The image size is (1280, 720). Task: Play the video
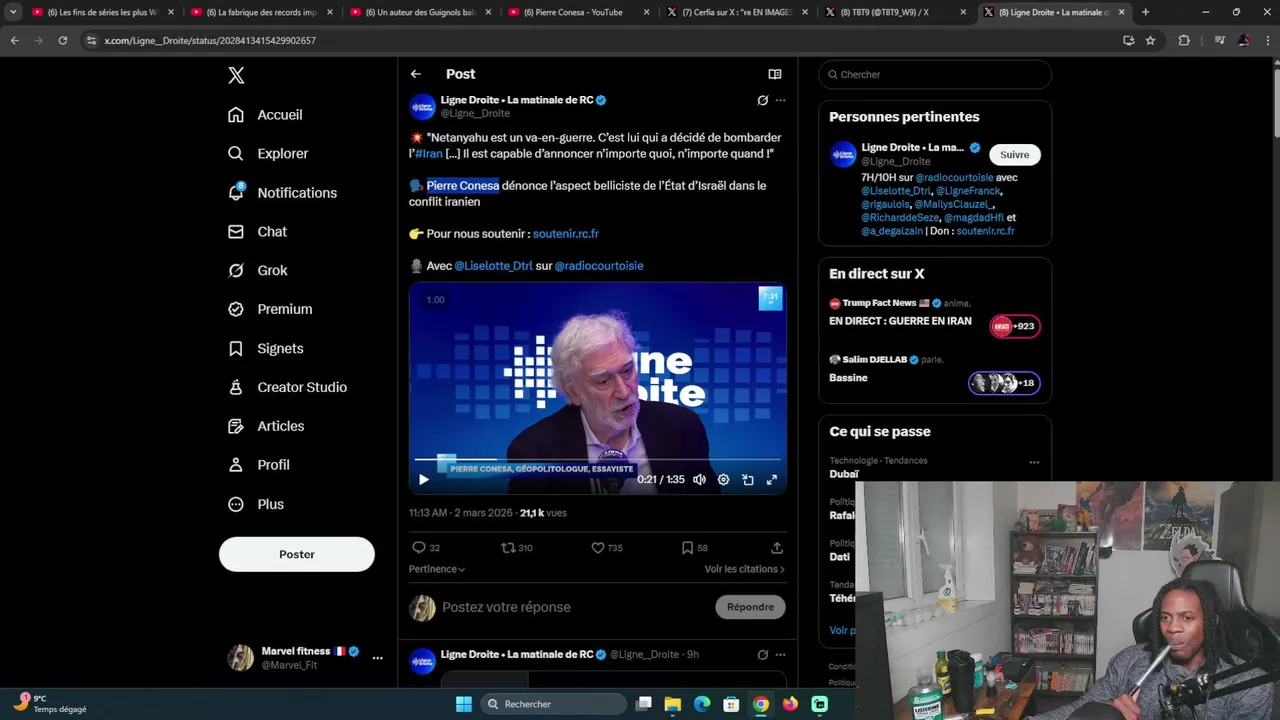[424, 480]
